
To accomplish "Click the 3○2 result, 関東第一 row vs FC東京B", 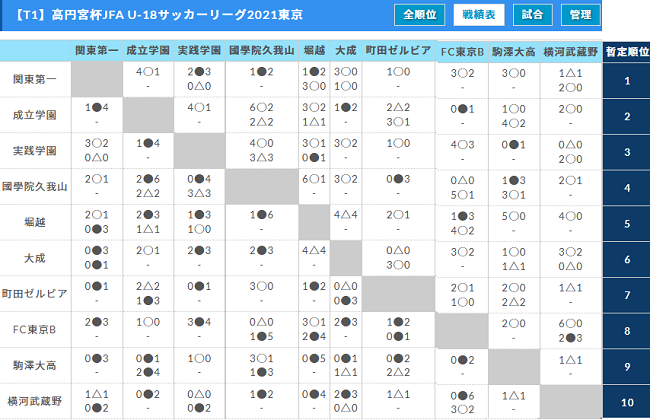I will click(462, 73).
